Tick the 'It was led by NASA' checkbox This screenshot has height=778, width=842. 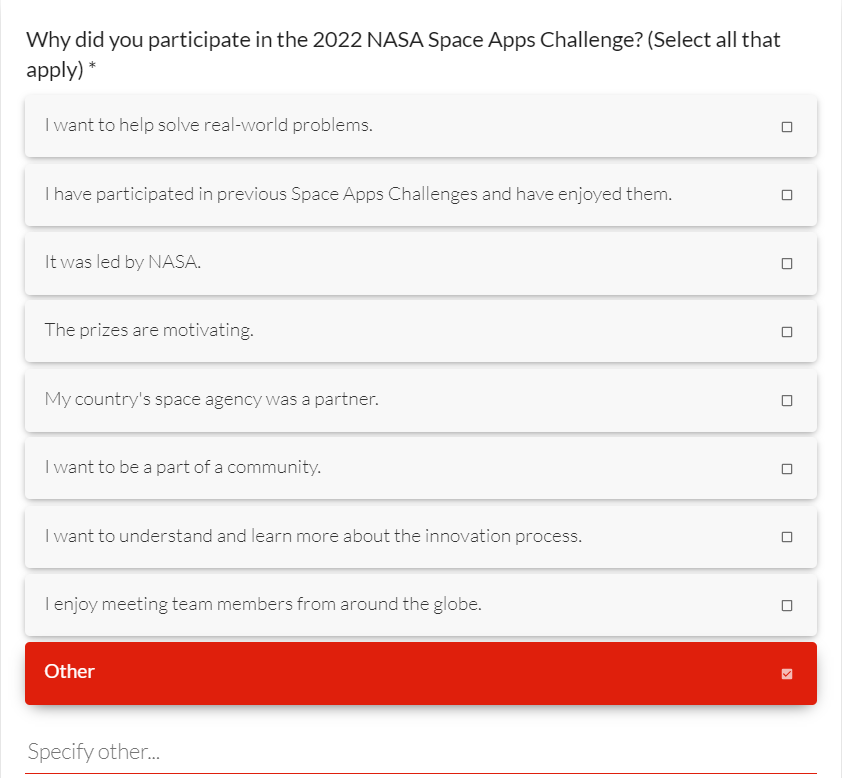point(787,264)
